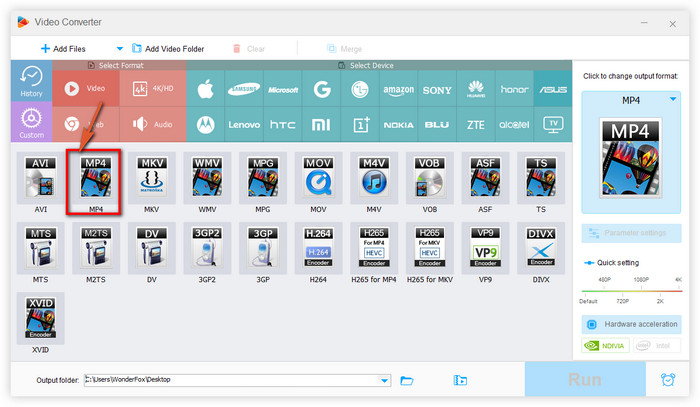This screenshot has height=407, width=700.
Task: Open Lenovo device profiles
Action: (244, 125)
